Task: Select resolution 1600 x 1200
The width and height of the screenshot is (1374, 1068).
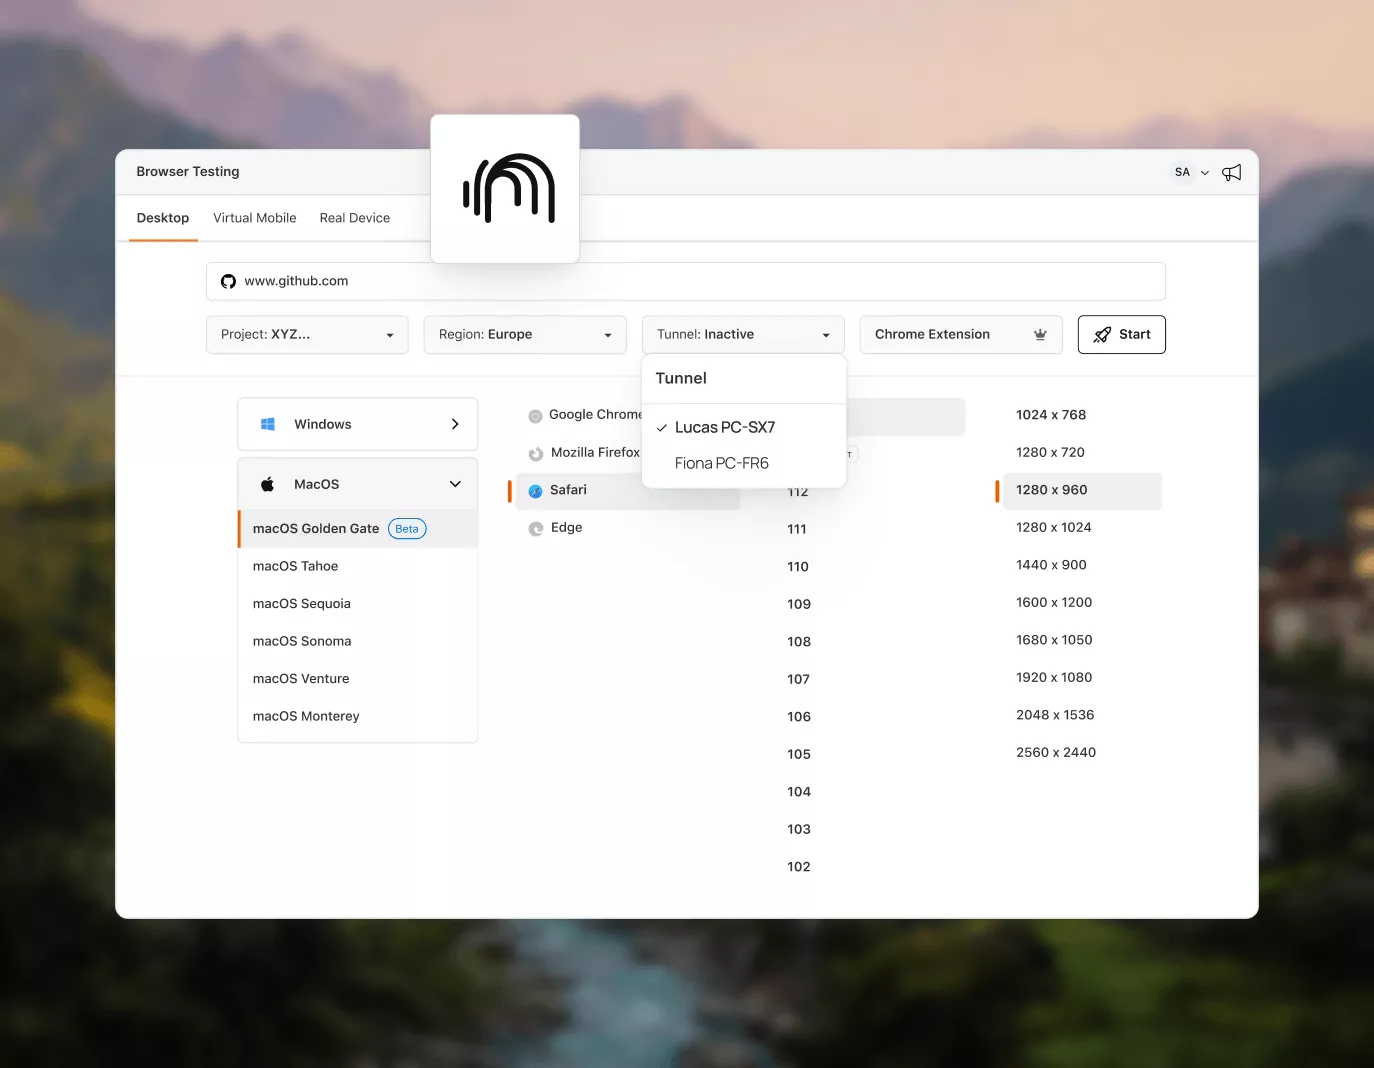Action: click(x=1054, y=602)
